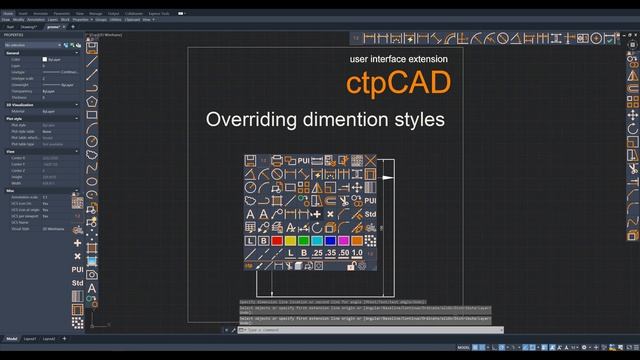Toggle the 'L' layer box in palette color row
Viewport: 640px width, 360px height.
point(250,241)
